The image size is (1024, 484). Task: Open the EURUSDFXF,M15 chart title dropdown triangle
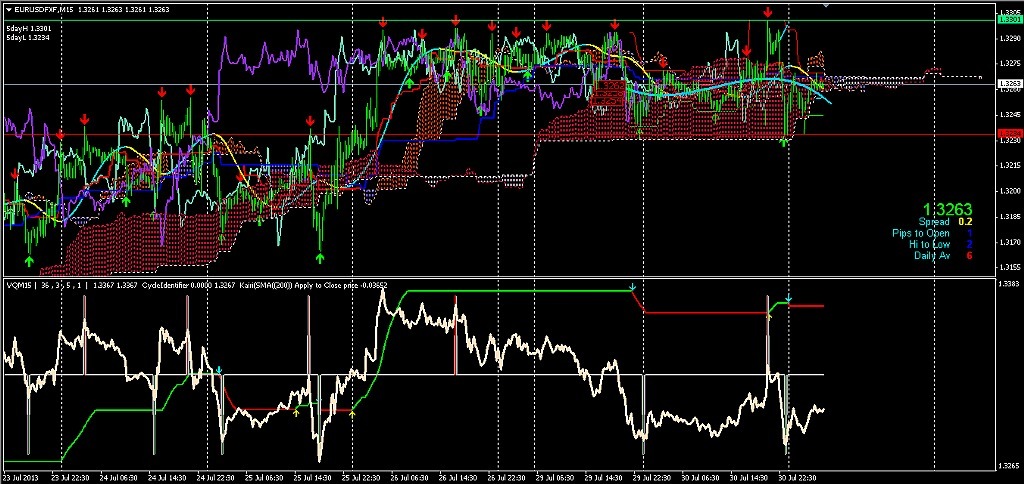coord(8,9)
